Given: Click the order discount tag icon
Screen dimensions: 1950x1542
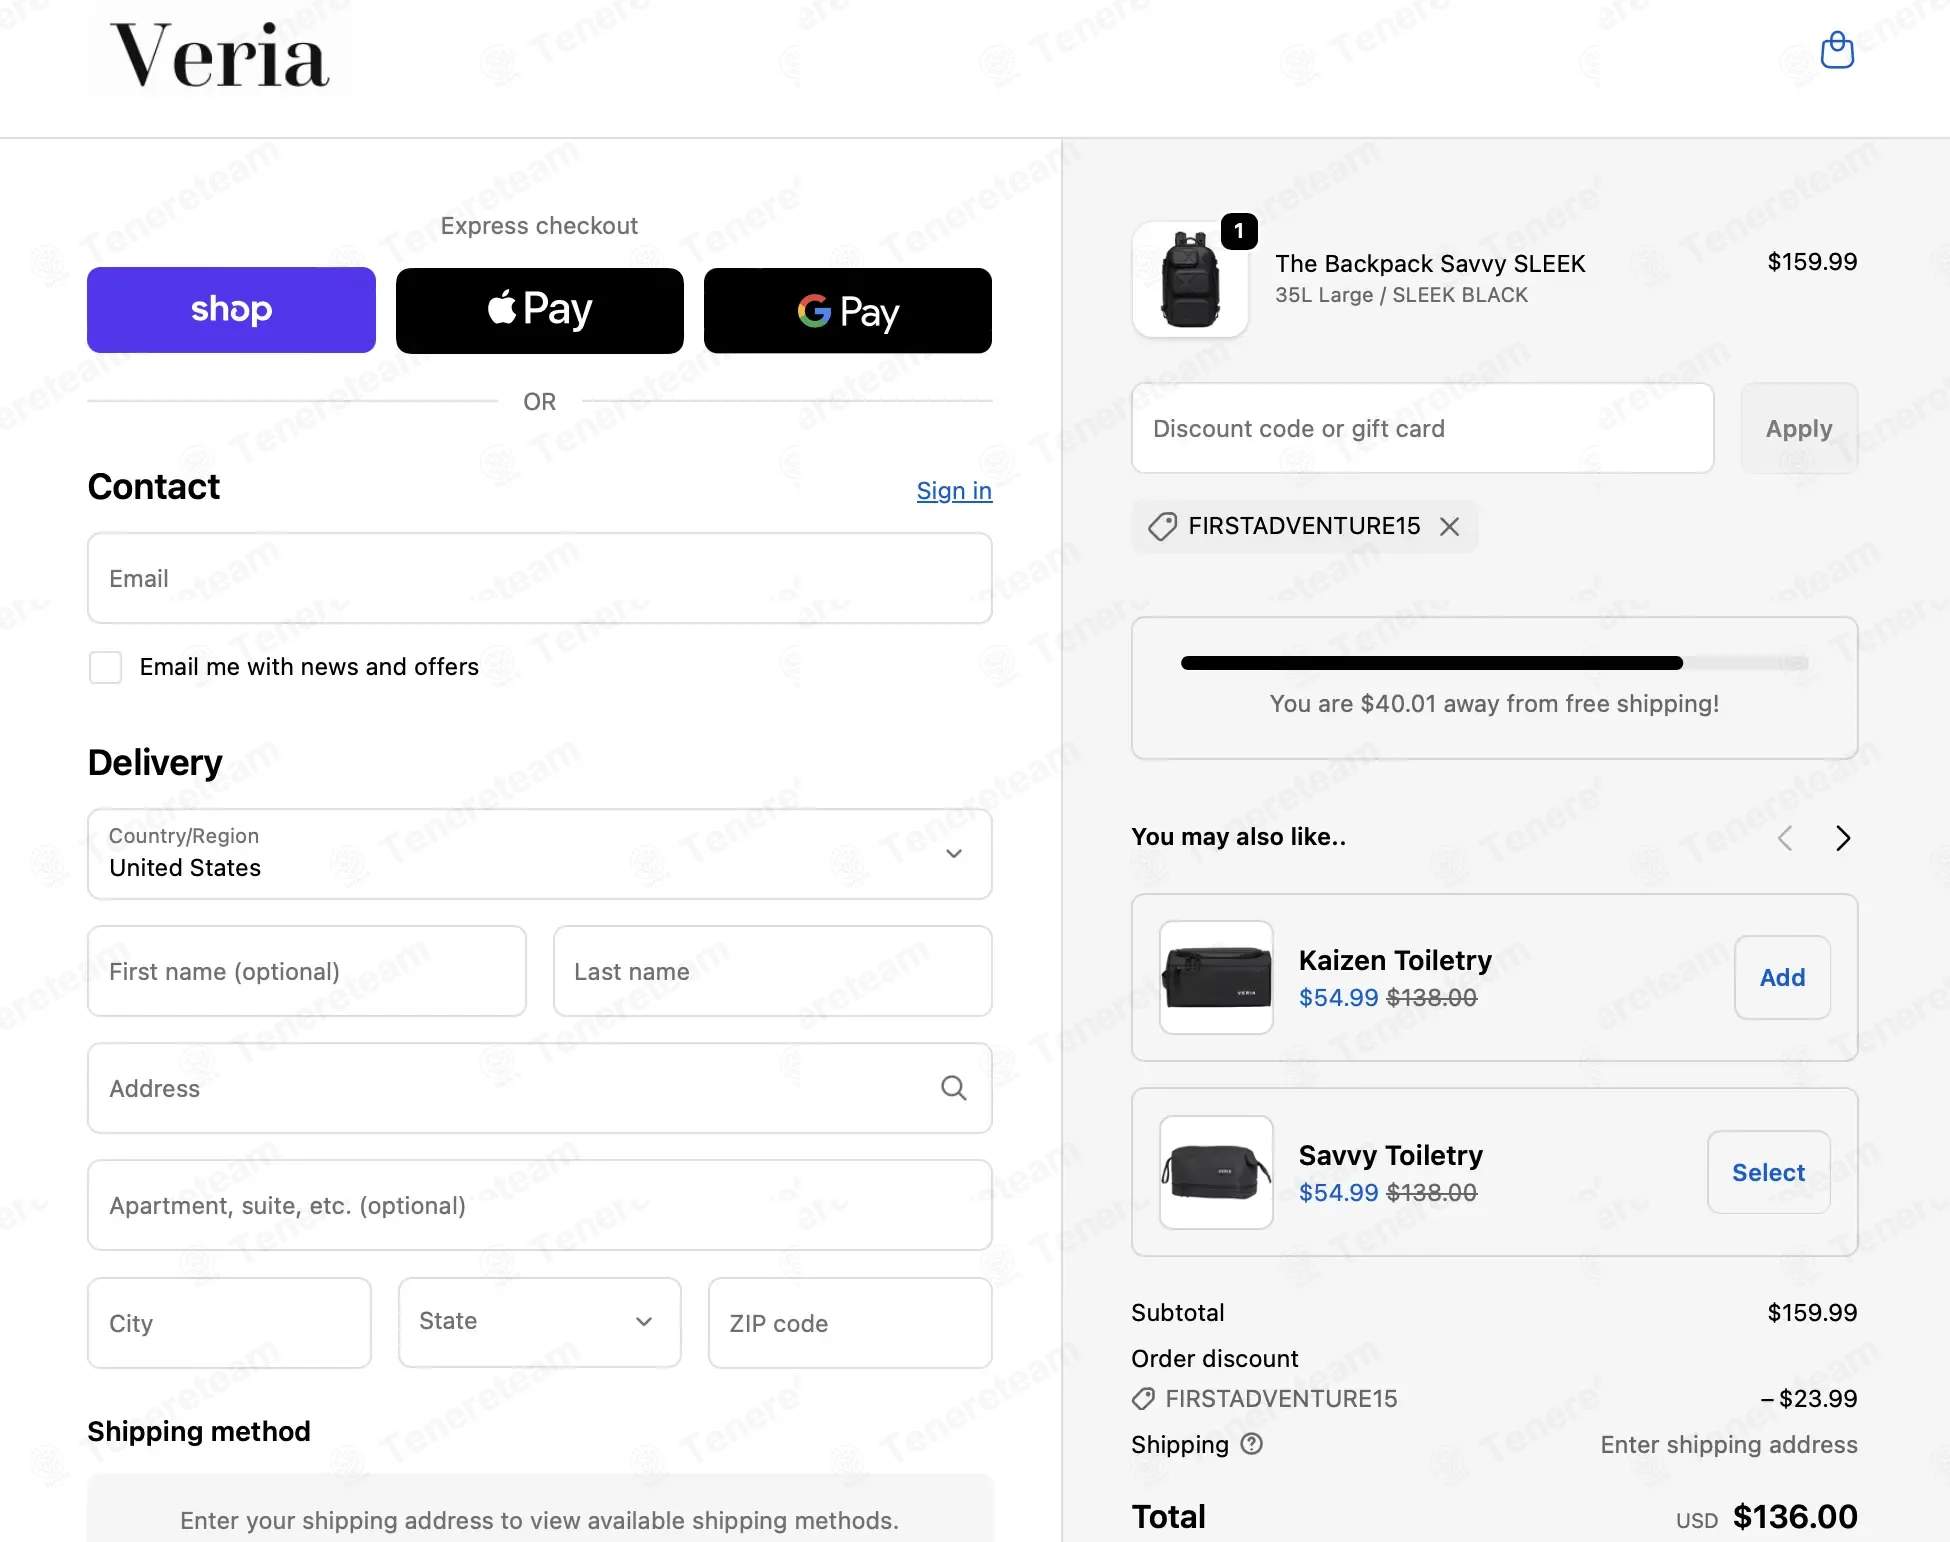Looking at the screenshot, I should 1143,1399.
